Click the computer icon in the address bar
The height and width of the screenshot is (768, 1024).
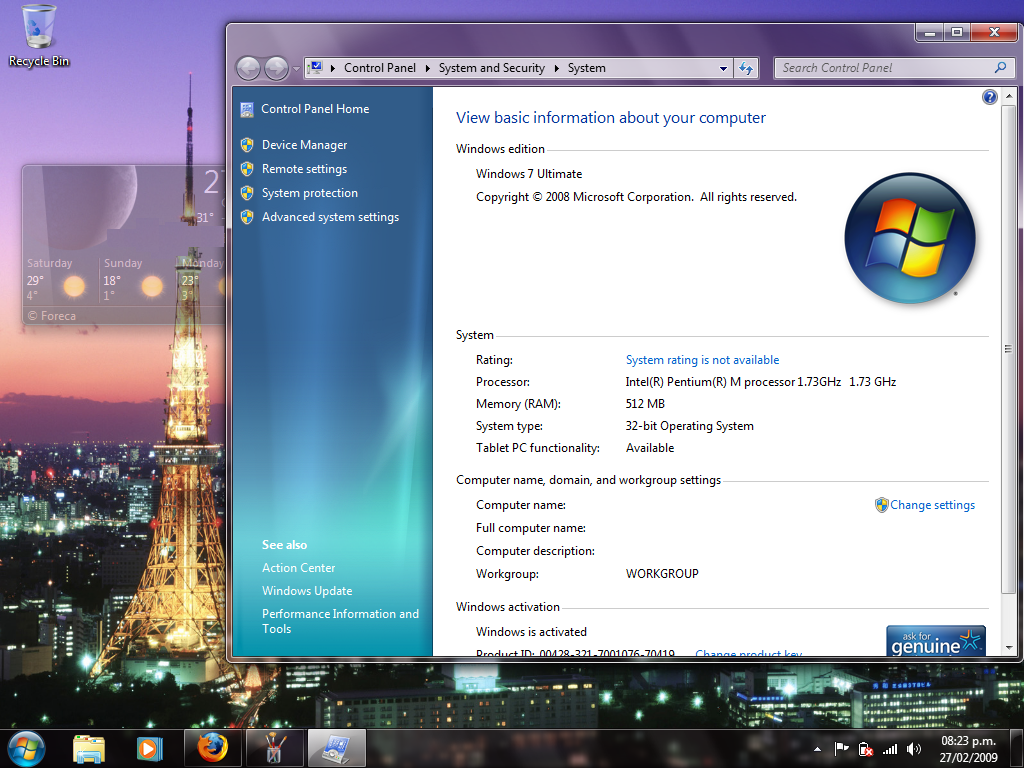click(x=316, y=68)
